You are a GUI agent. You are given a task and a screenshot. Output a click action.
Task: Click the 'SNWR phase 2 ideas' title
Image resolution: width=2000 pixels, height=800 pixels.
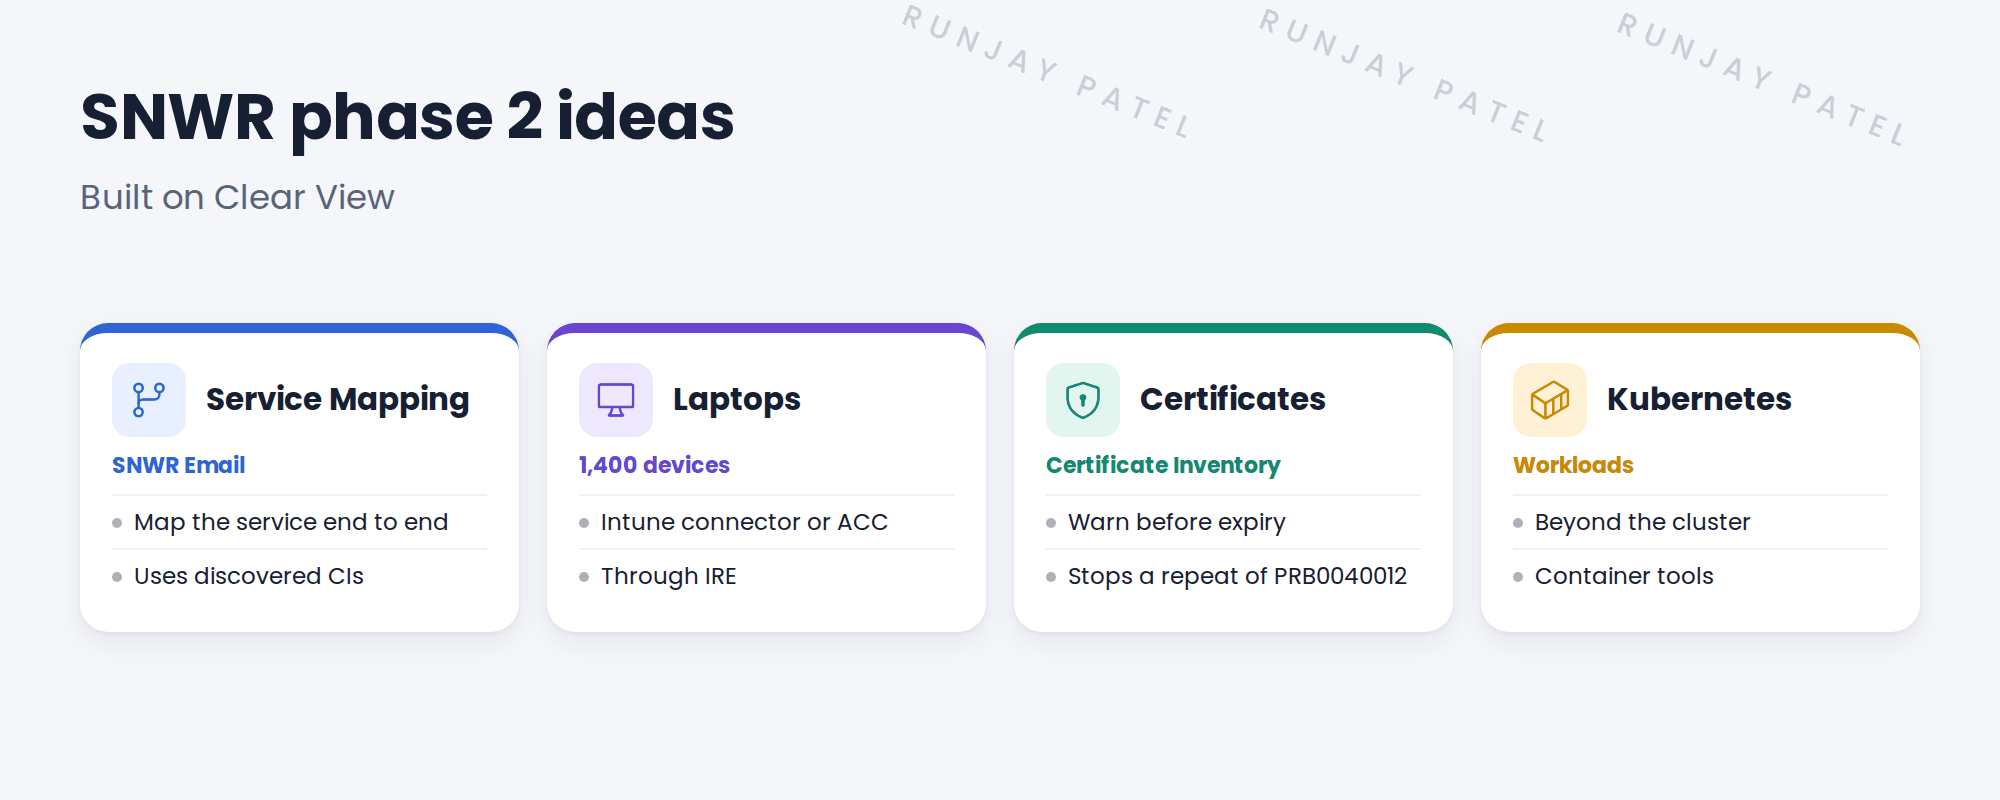(407, 118)
